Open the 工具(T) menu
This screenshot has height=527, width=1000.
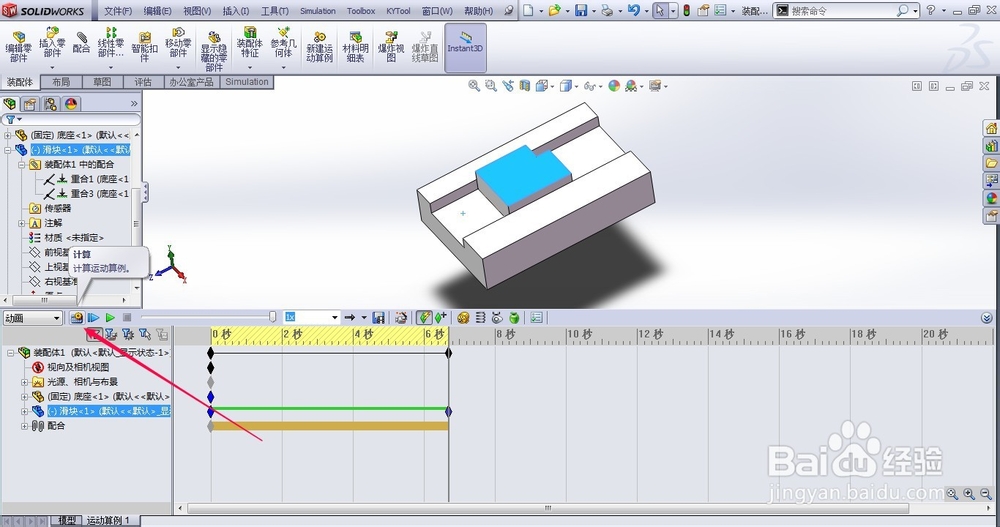coord(275,11)
